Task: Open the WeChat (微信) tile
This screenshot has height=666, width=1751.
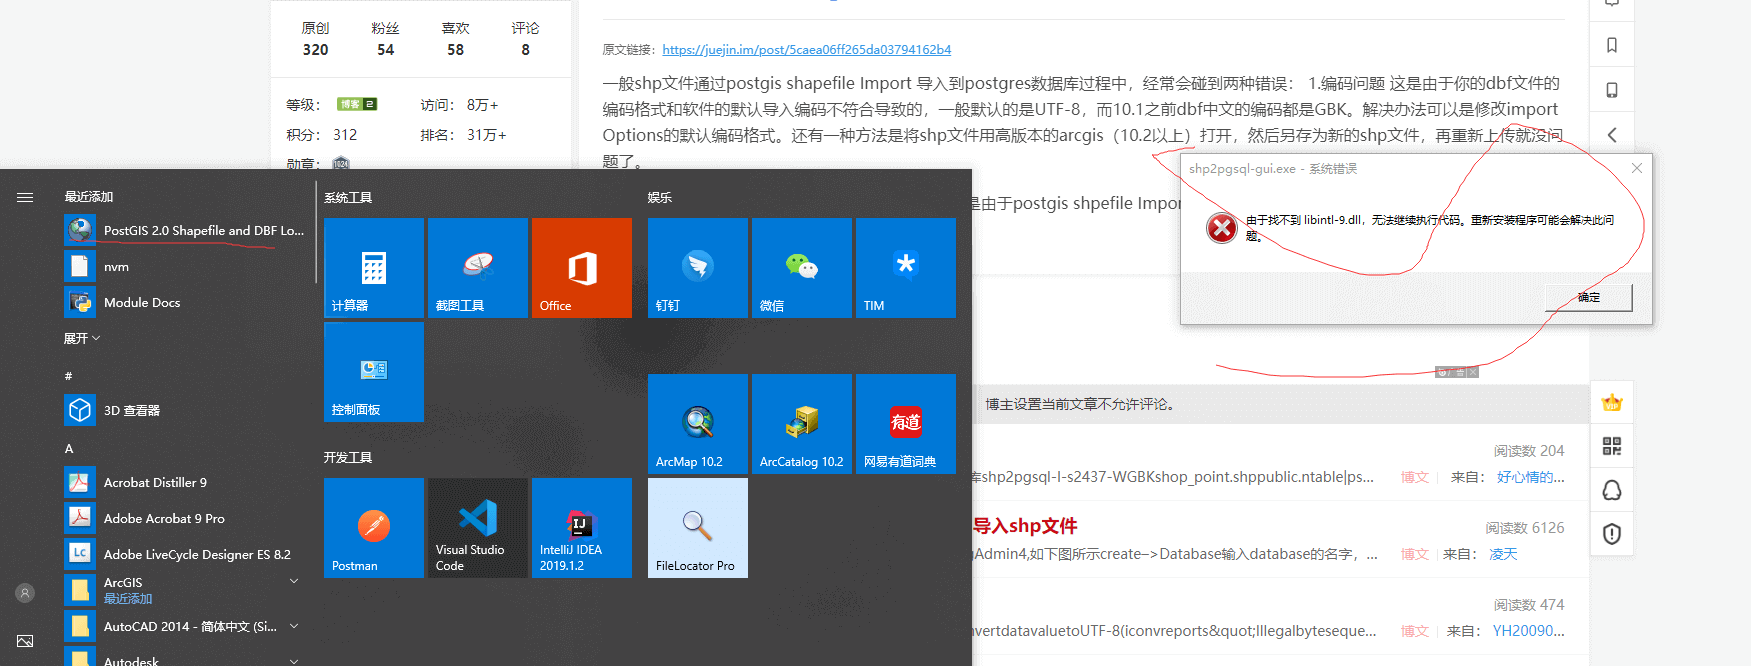Action: click(801, 268)
